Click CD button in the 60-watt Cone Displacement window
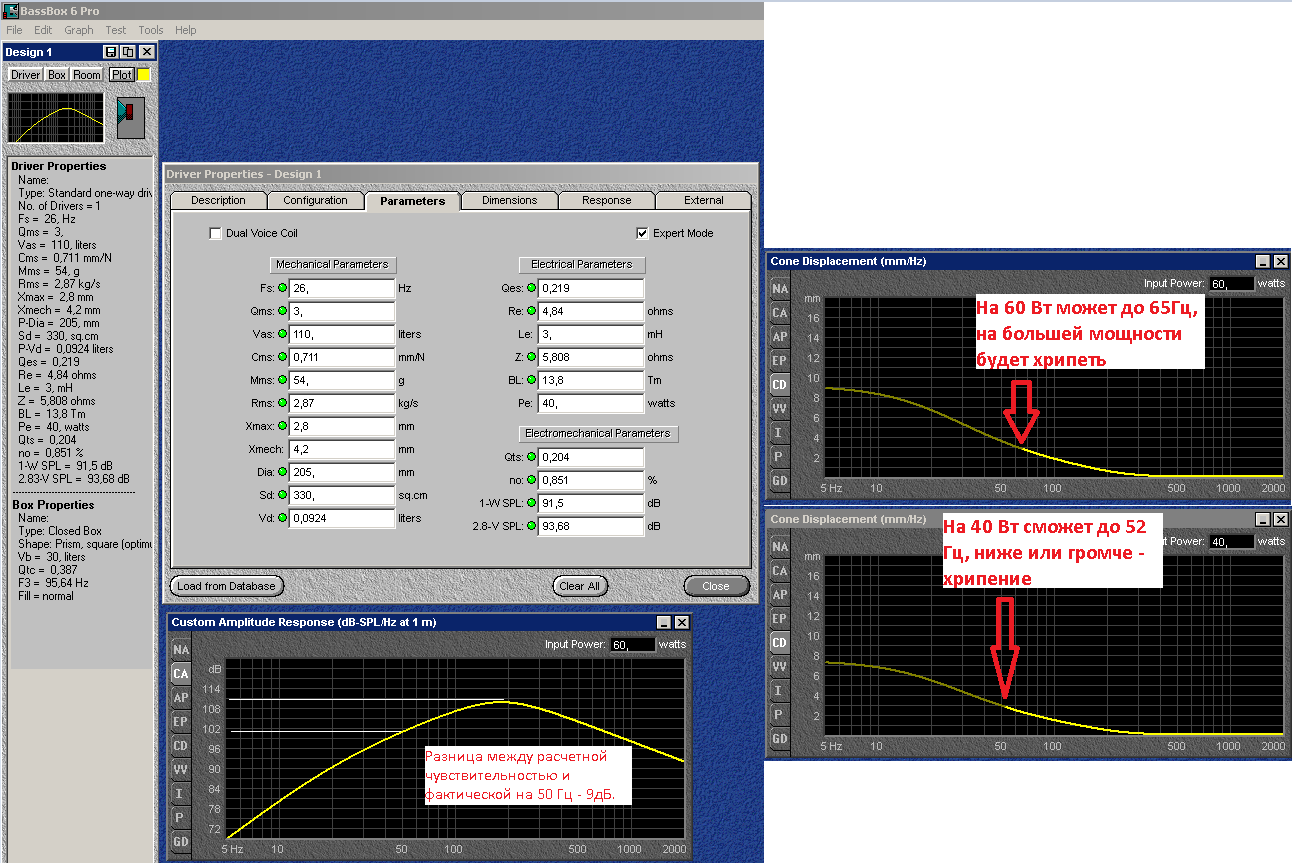 coord(780,385)
